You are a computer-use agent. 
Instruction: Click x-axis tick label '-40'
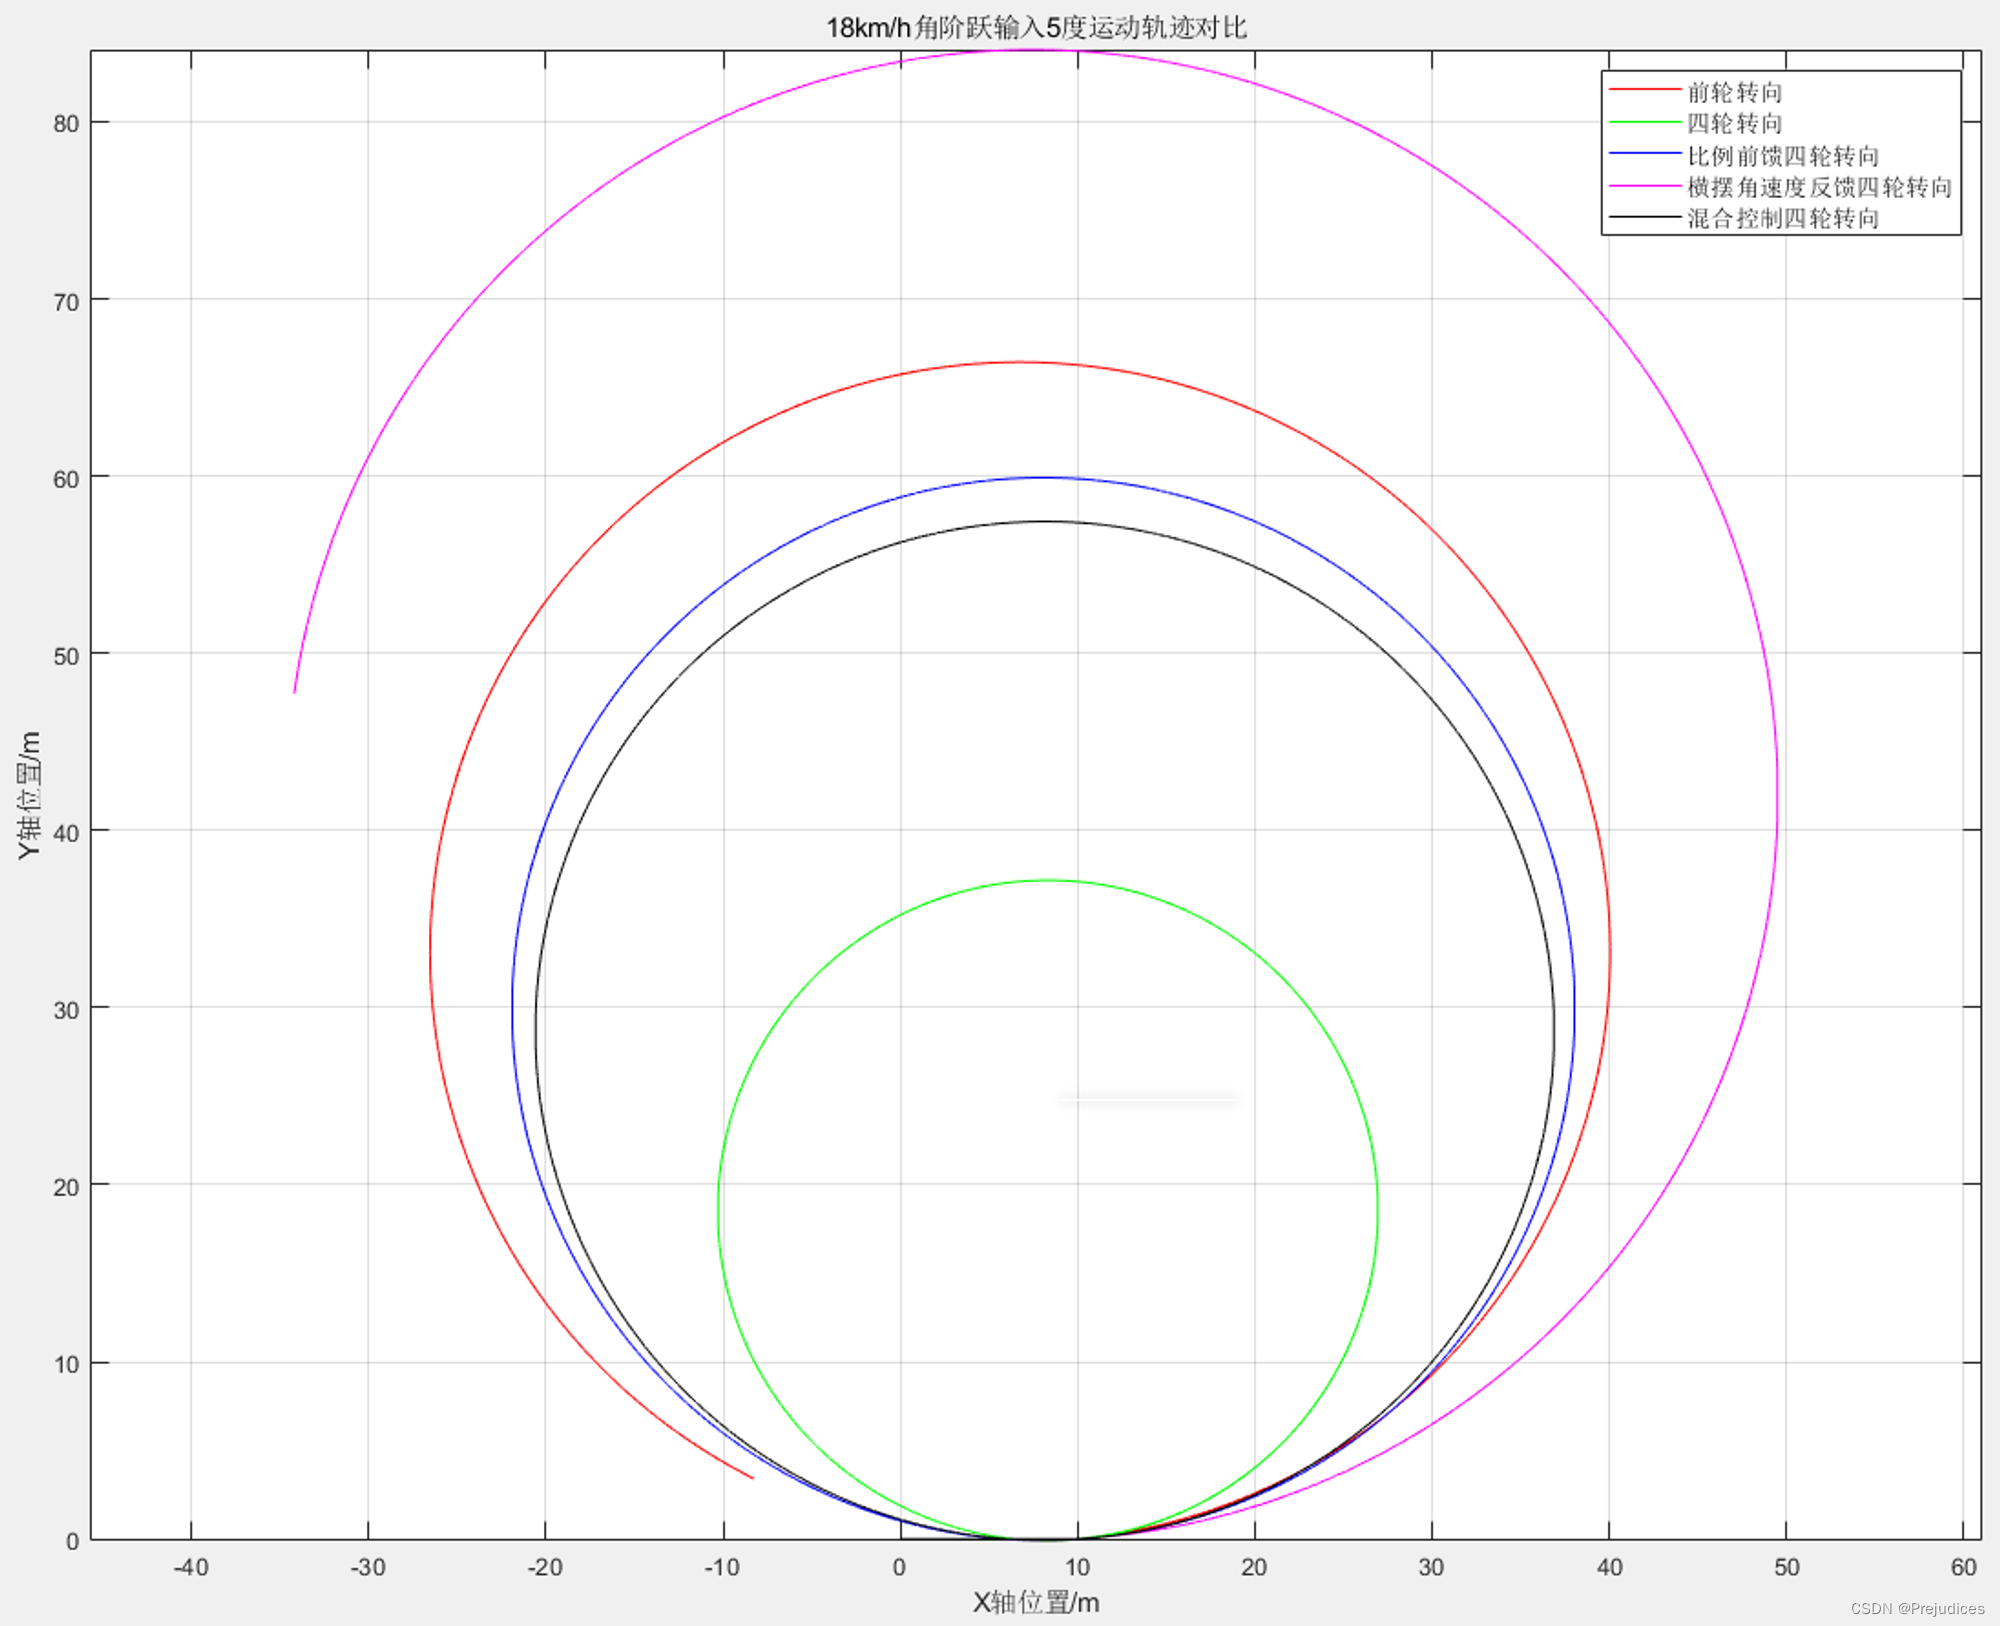191,1567
